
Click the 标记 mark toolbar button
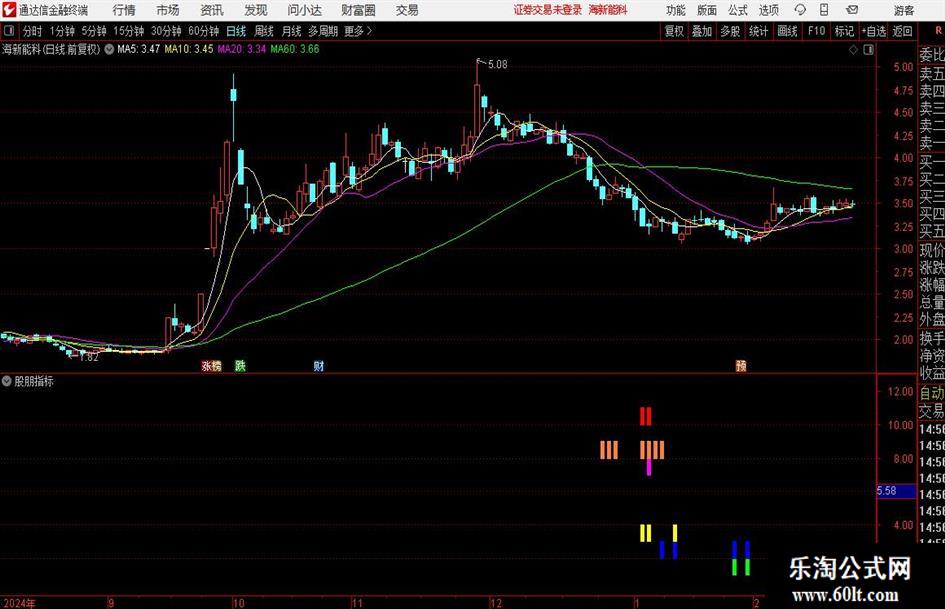(844, 31)
